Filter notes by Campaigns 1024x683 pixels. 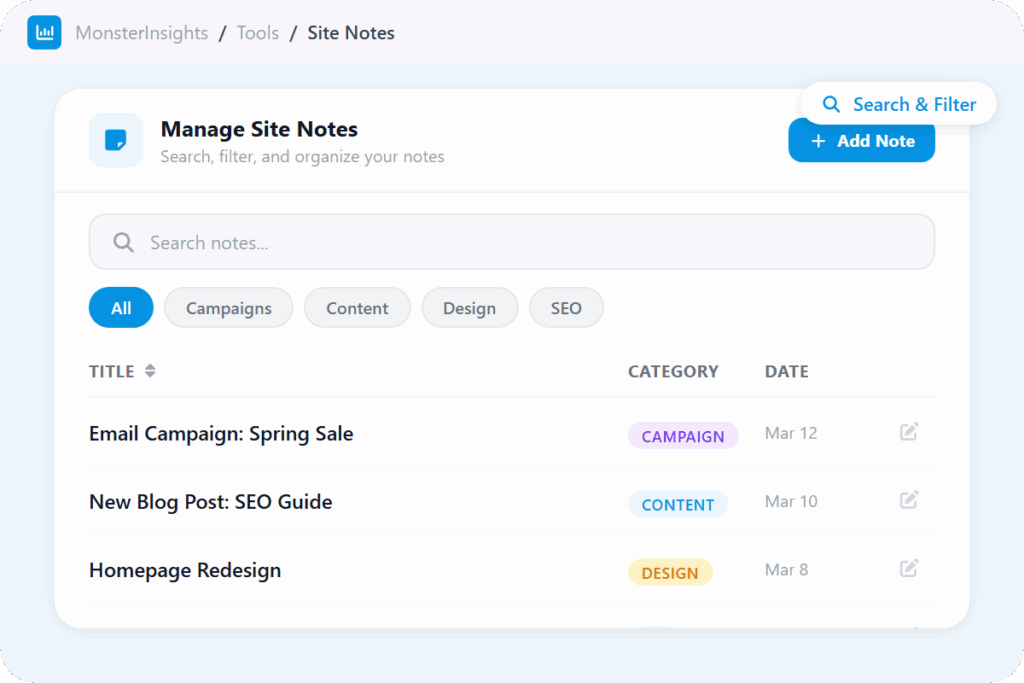pyautogui.click(x=228, y=308)
